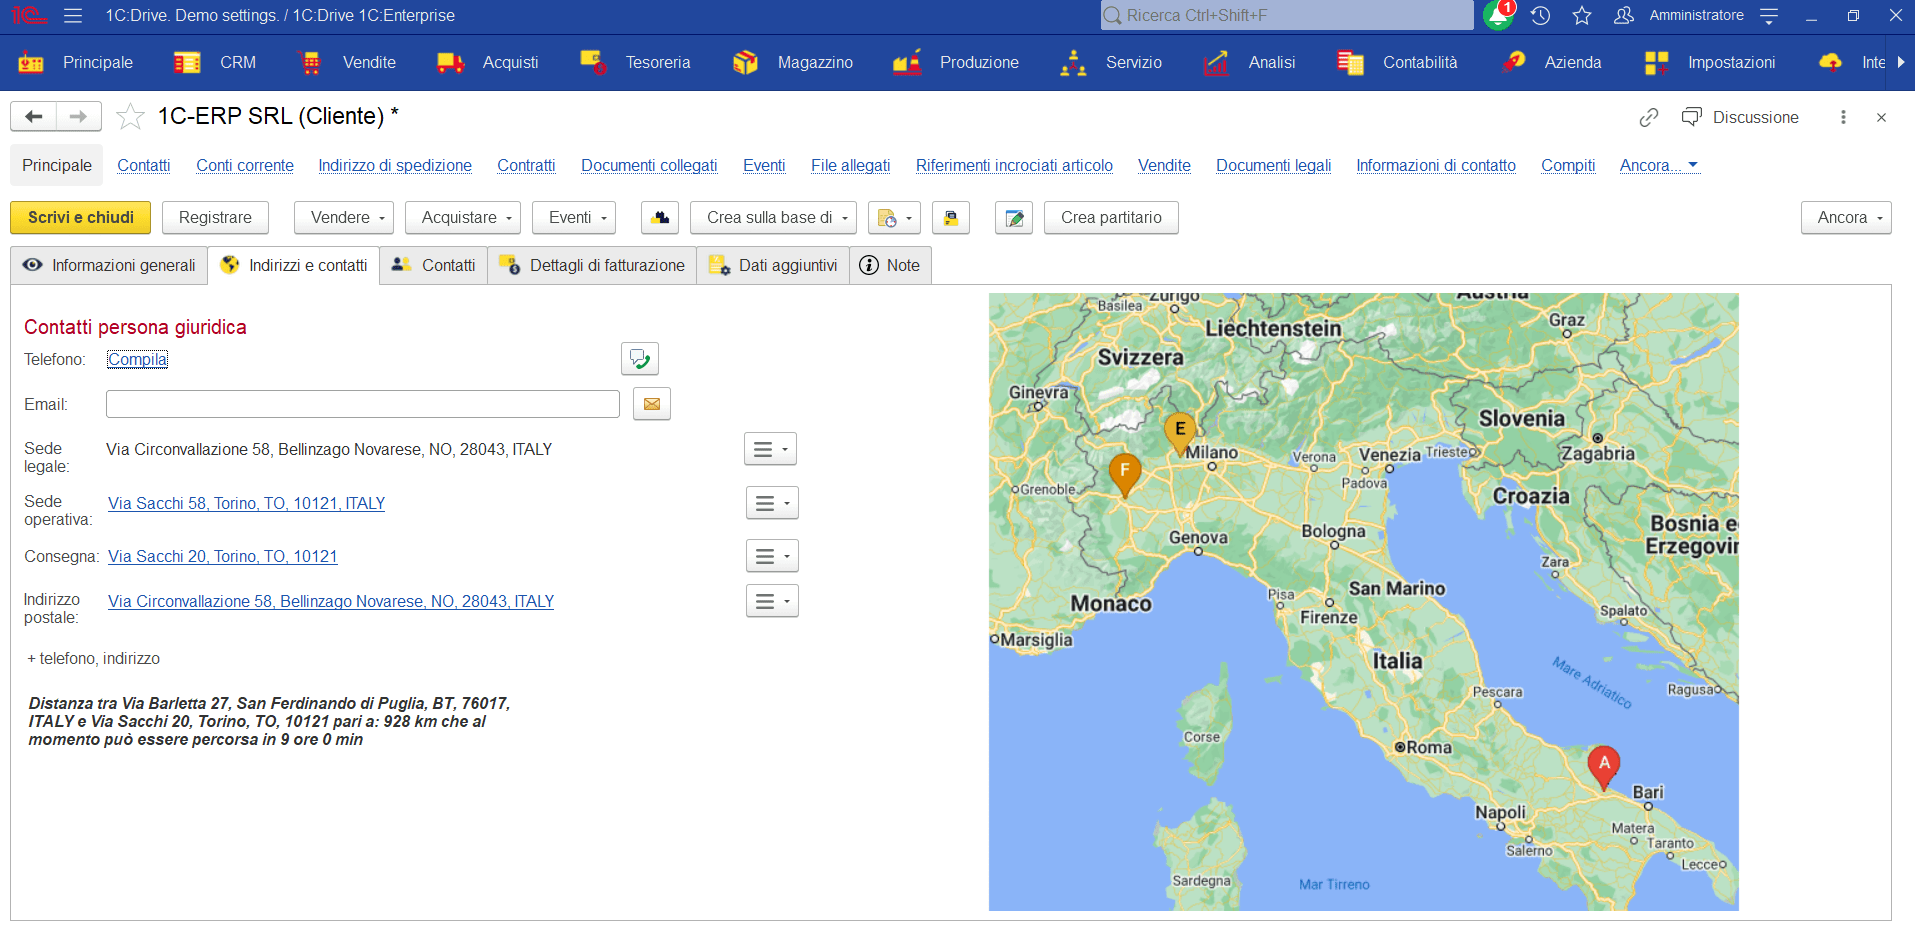Click the yellow folder stack icon

(951, 217)
